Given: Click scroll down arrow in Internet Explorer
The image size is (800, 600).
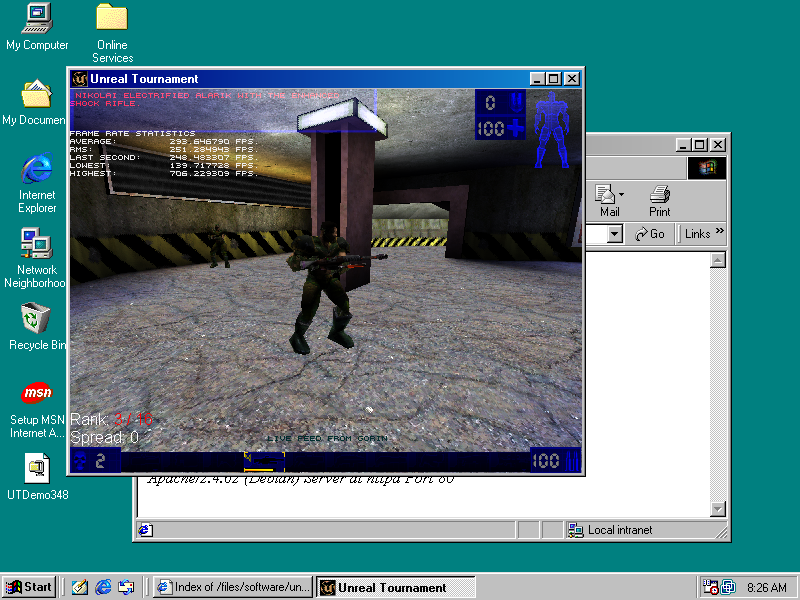Looking at the screenshot, I should 717,509.
